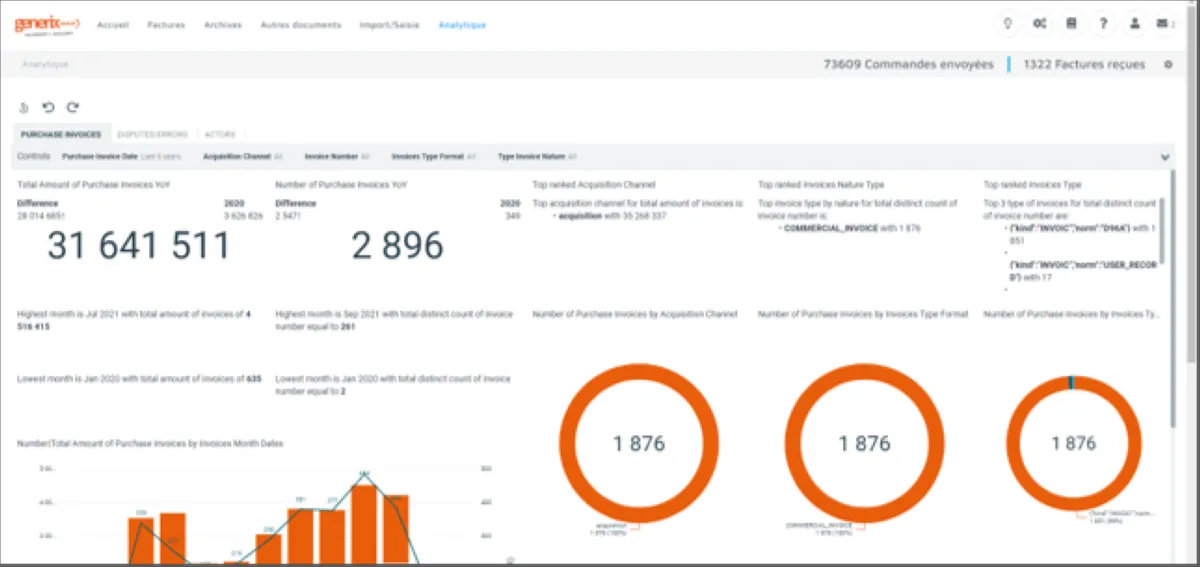The width and height of the screenshot is (1200, 567).
Task: Open the envelope messages icon
Action: point(1162,24)
